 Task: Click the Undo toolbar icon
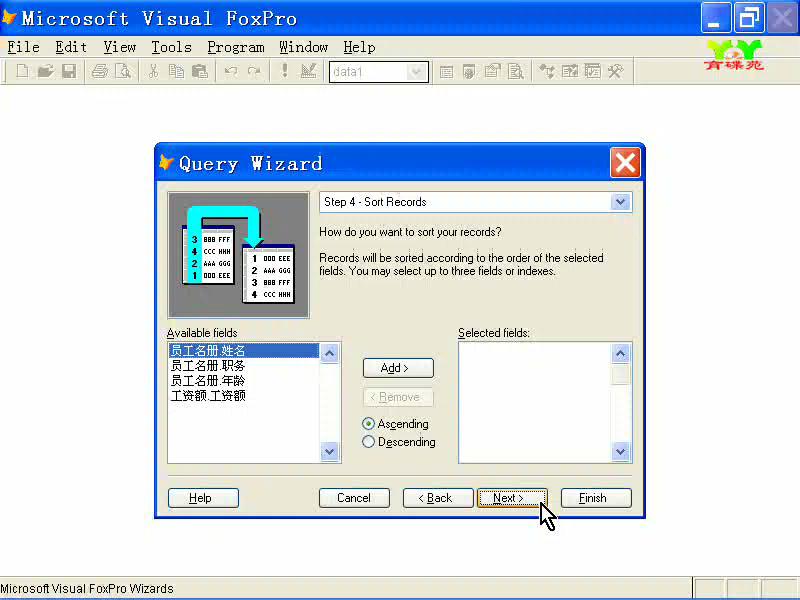[x=231, y=71]
